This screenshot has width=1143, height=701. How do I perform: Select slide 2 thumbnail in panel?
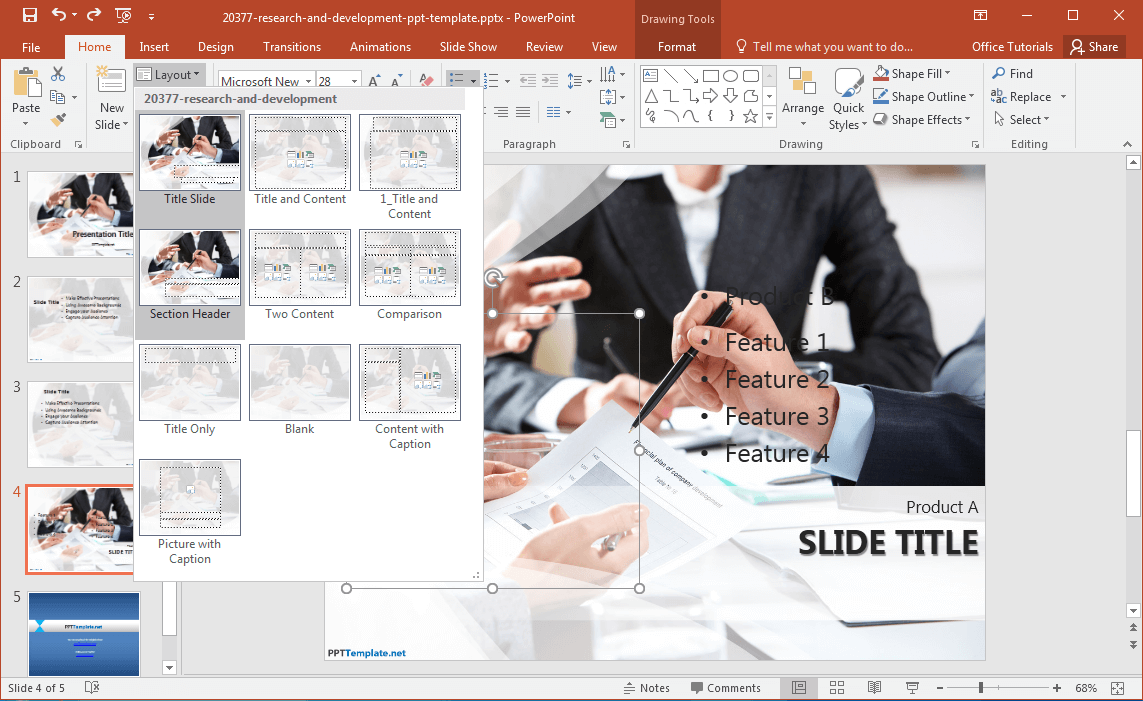click(x=80, y=319)
